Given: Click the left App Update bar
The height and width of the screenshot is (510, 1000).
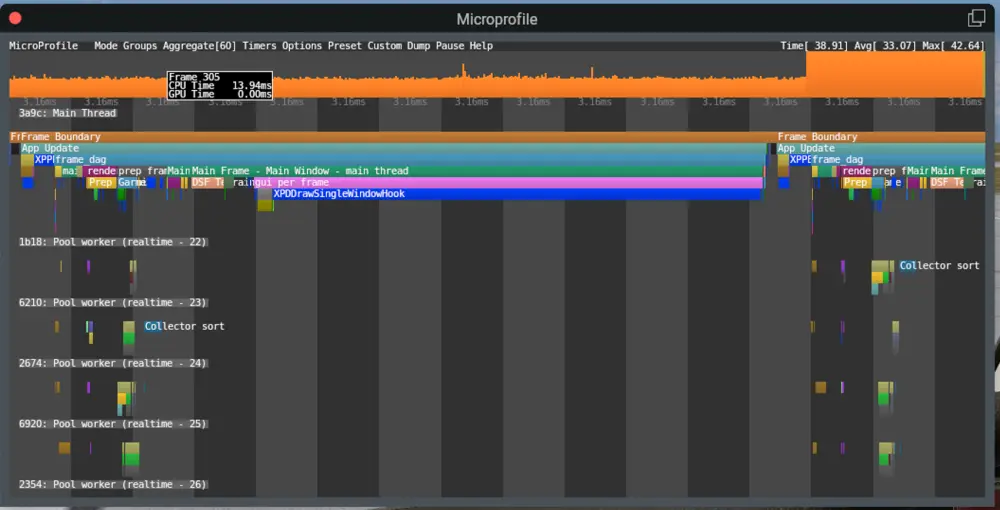Looking at the screenshot, I should tap(390, 148).
